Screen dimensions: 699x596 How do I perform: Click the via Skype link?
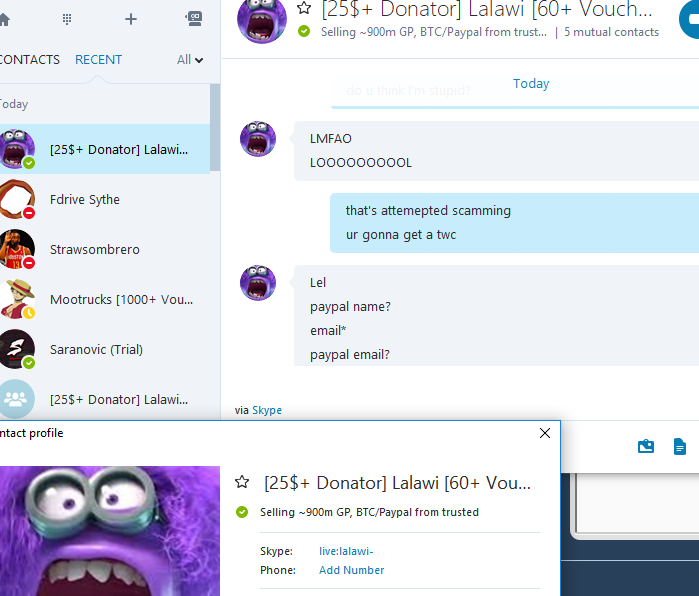(x=267, y=410)
